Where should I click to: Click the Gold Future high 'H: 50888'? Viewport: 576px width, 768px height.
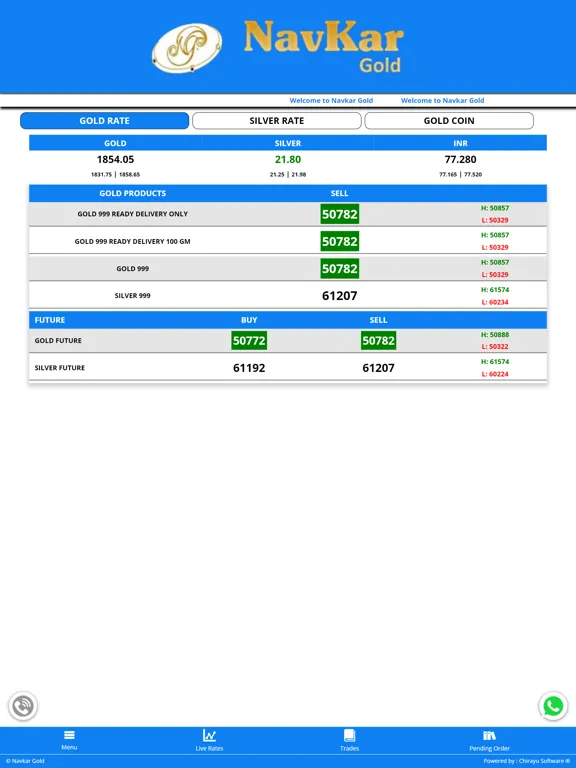pyautogui.click(x=495, y=335)
